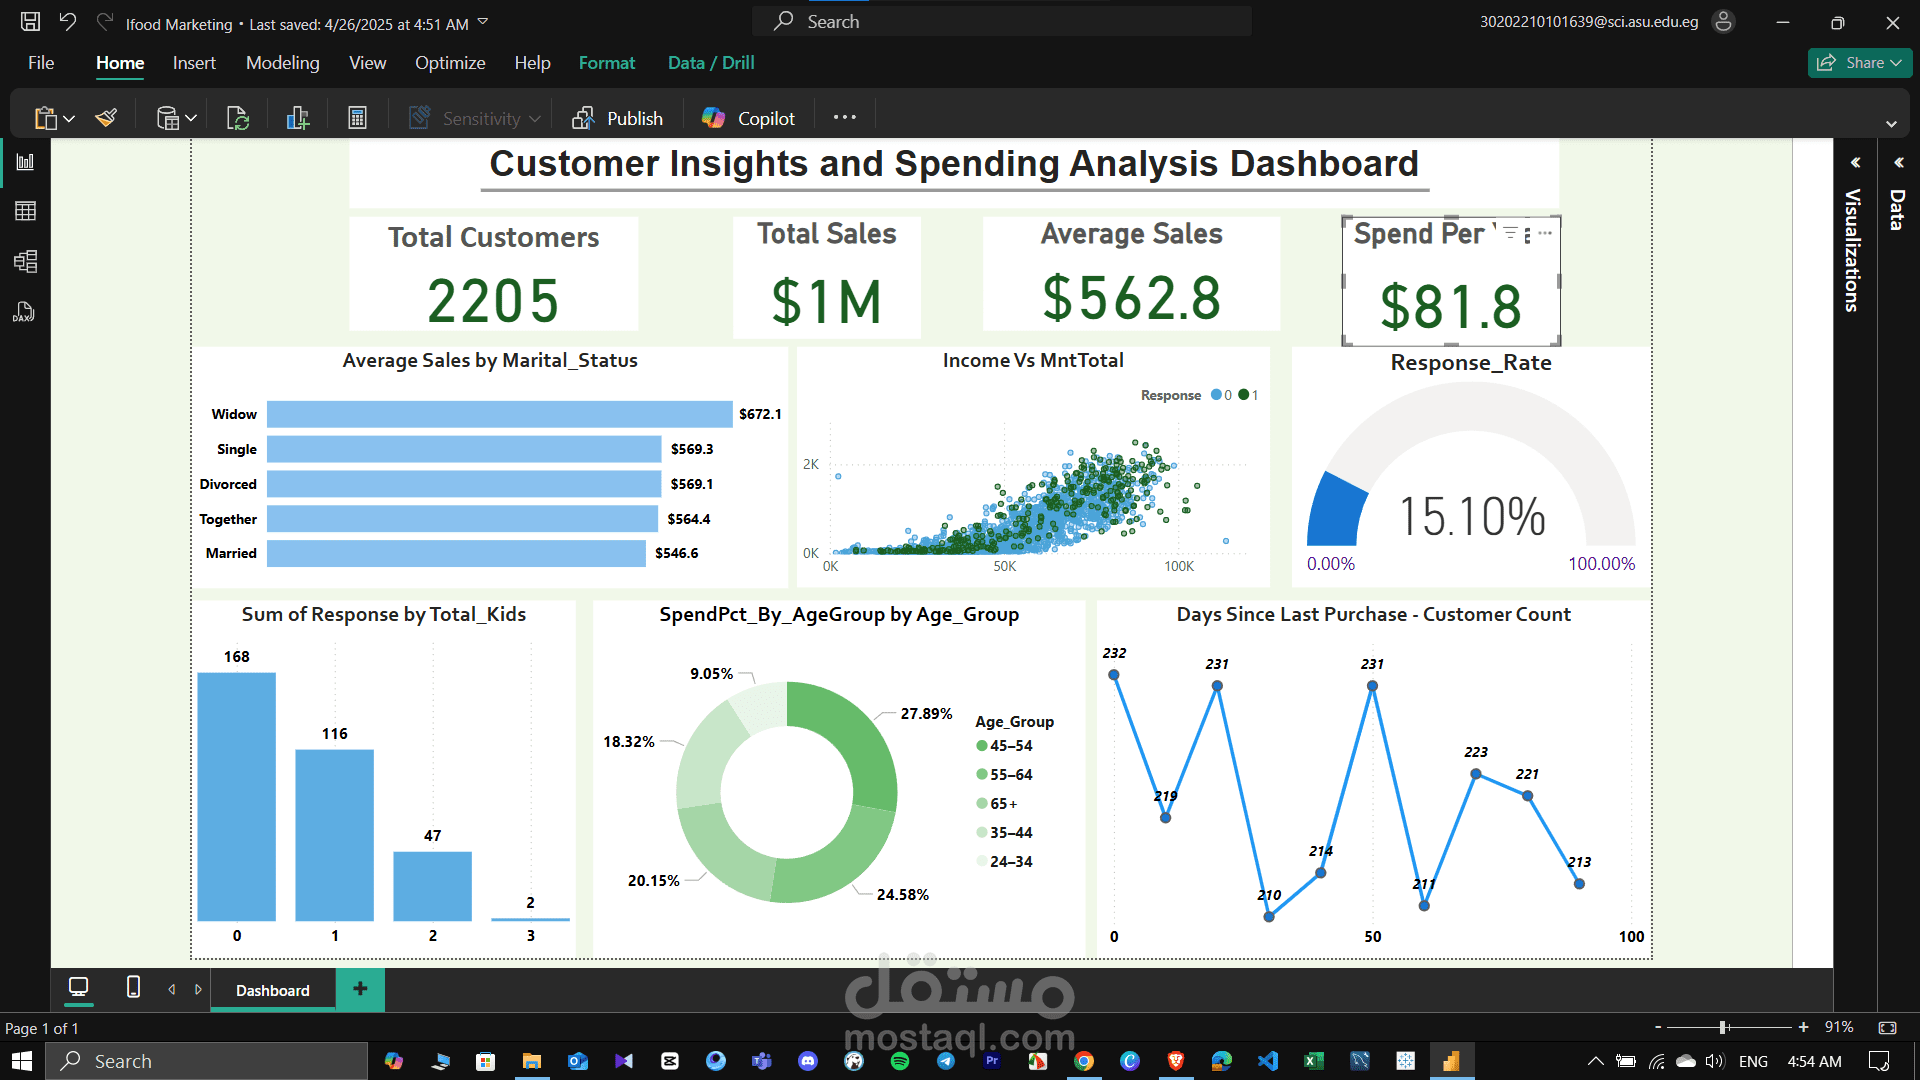1920x1080 pixels.
Task: Open the Paste clipboard tool
Action: 45,118
